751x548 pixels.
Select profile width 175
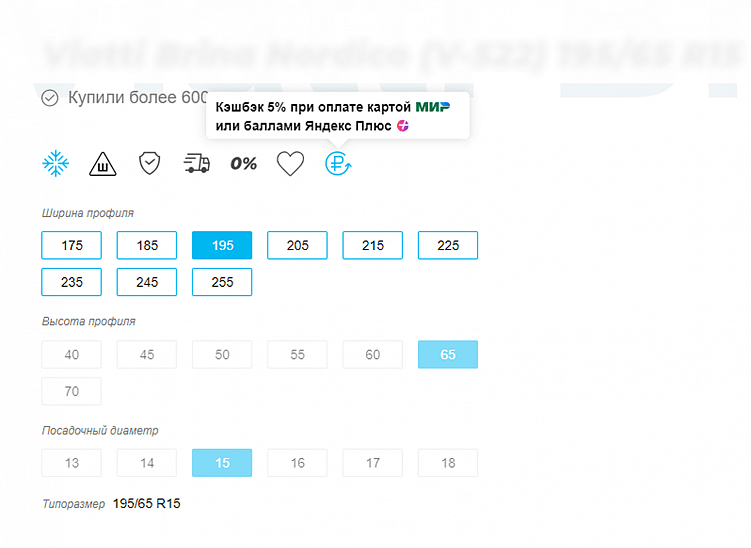coord(72,246)
